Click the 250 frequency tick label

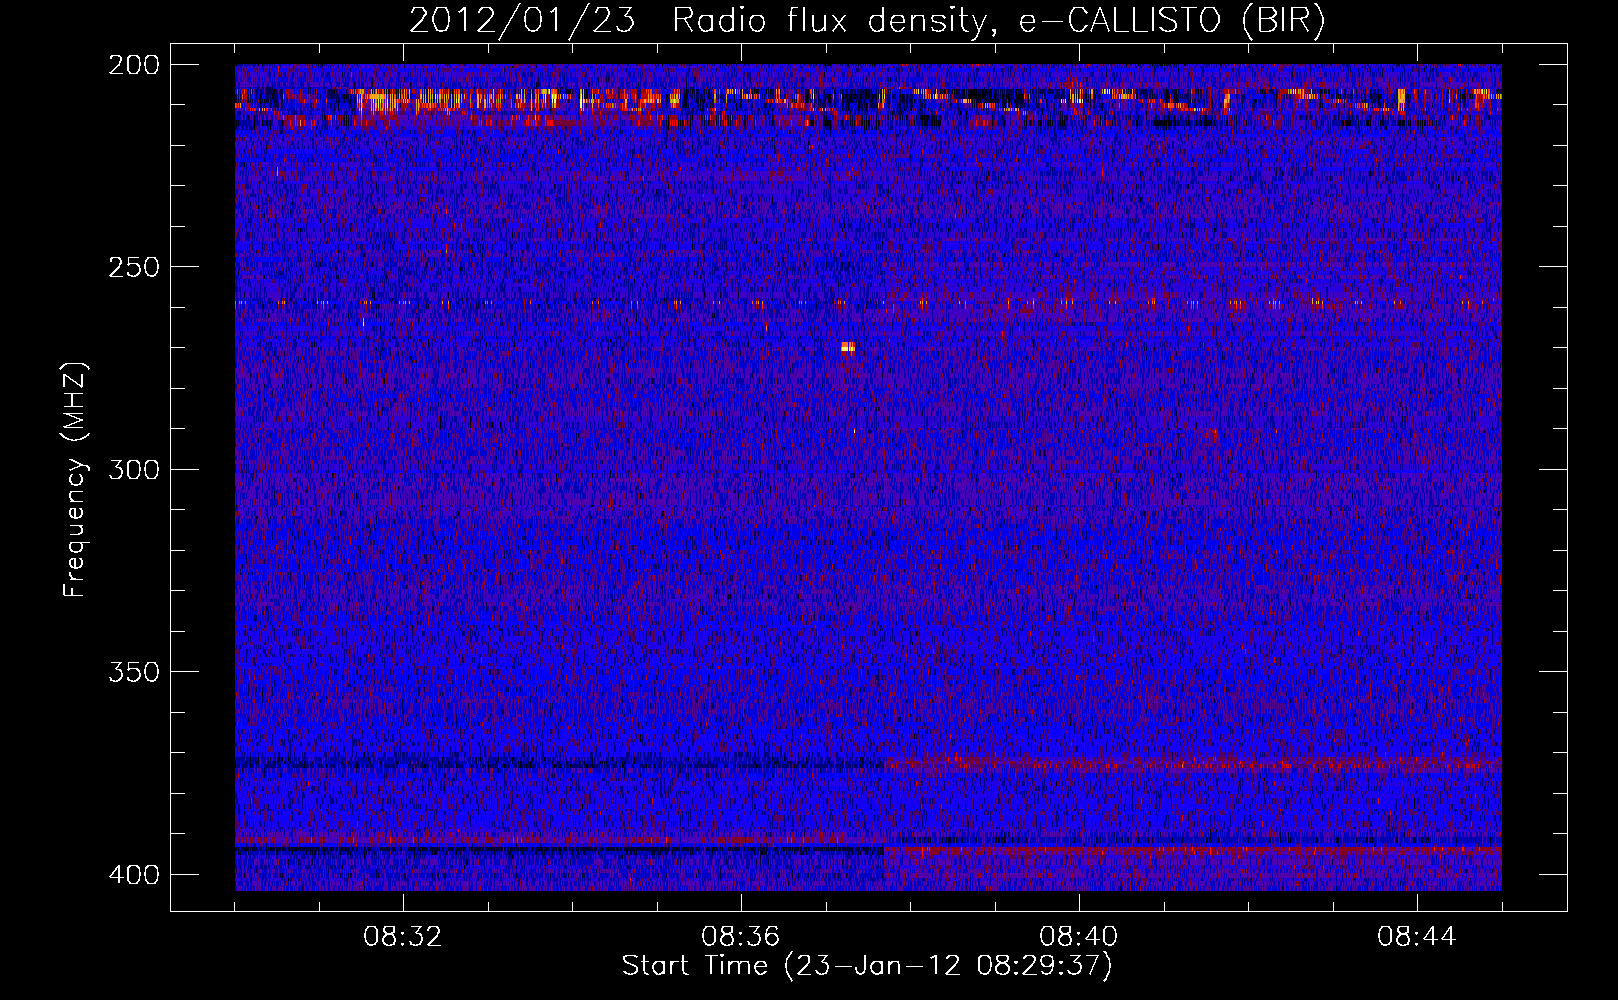[133, 267]
